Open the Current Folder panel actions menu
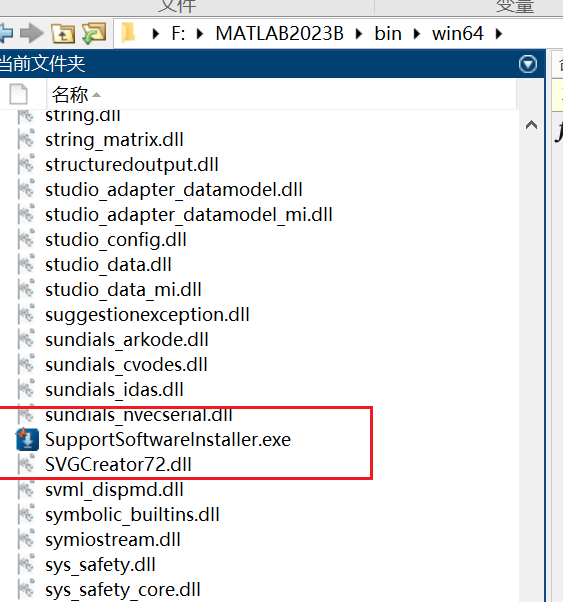Image resolution: width=563 pixels, height=602 pixels. coord(528,64)
